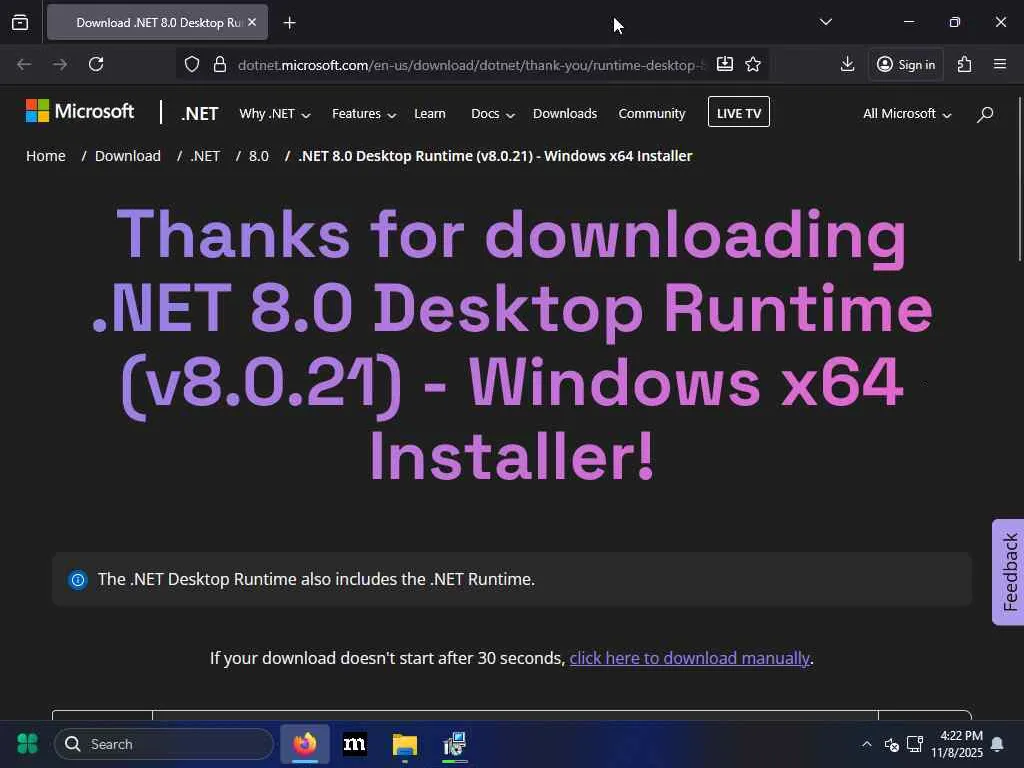Open the 'm' app in taskbar
Viewport: 1024px width, 768px height.
355,744
